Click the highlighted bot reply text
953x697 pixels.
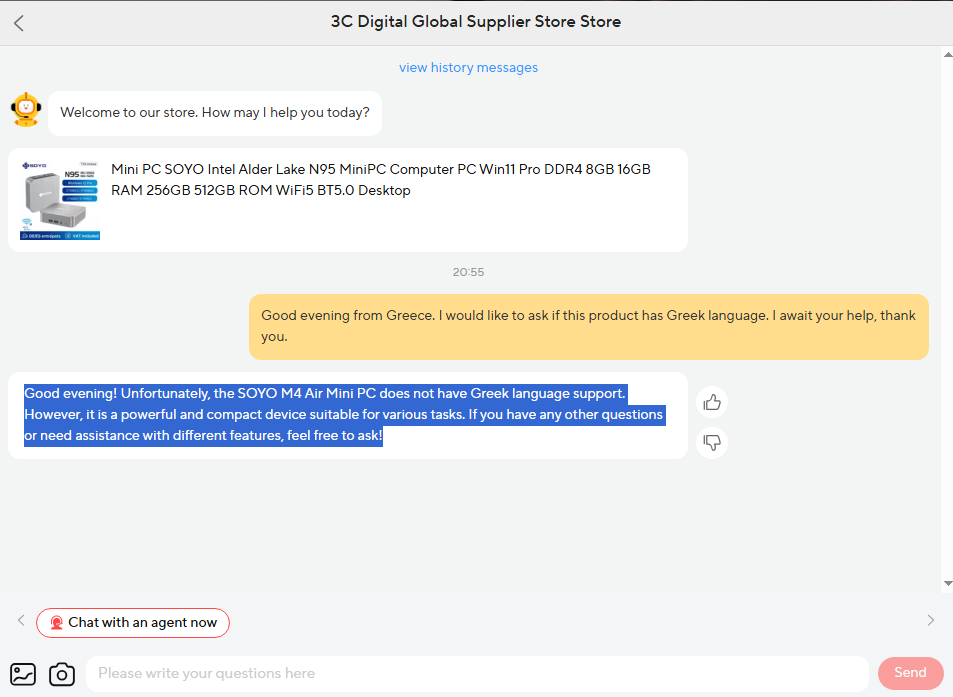tap(344, 414)
